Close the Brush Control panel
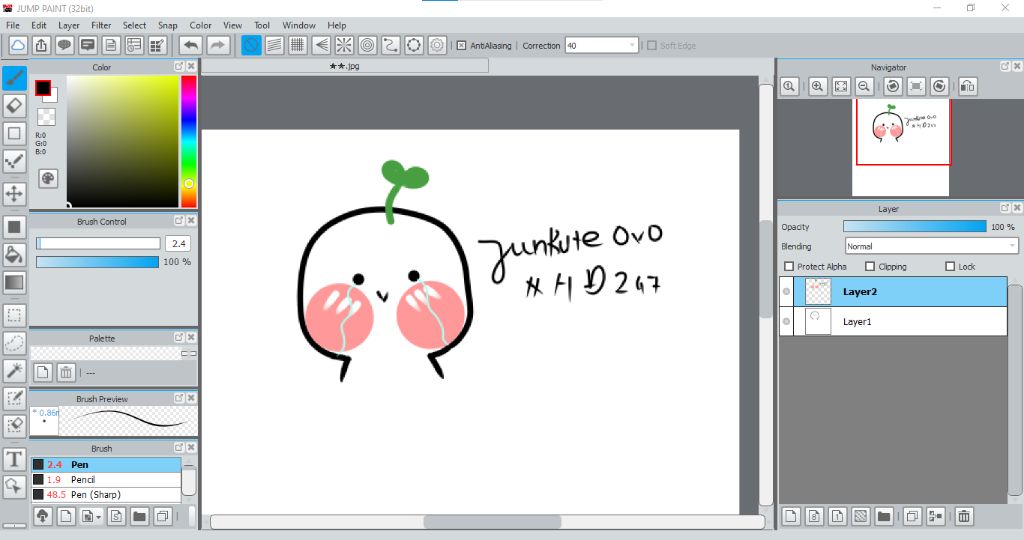Image resolution: width=1024 pixels, height=540 pixels. click(x=191, y=221)
